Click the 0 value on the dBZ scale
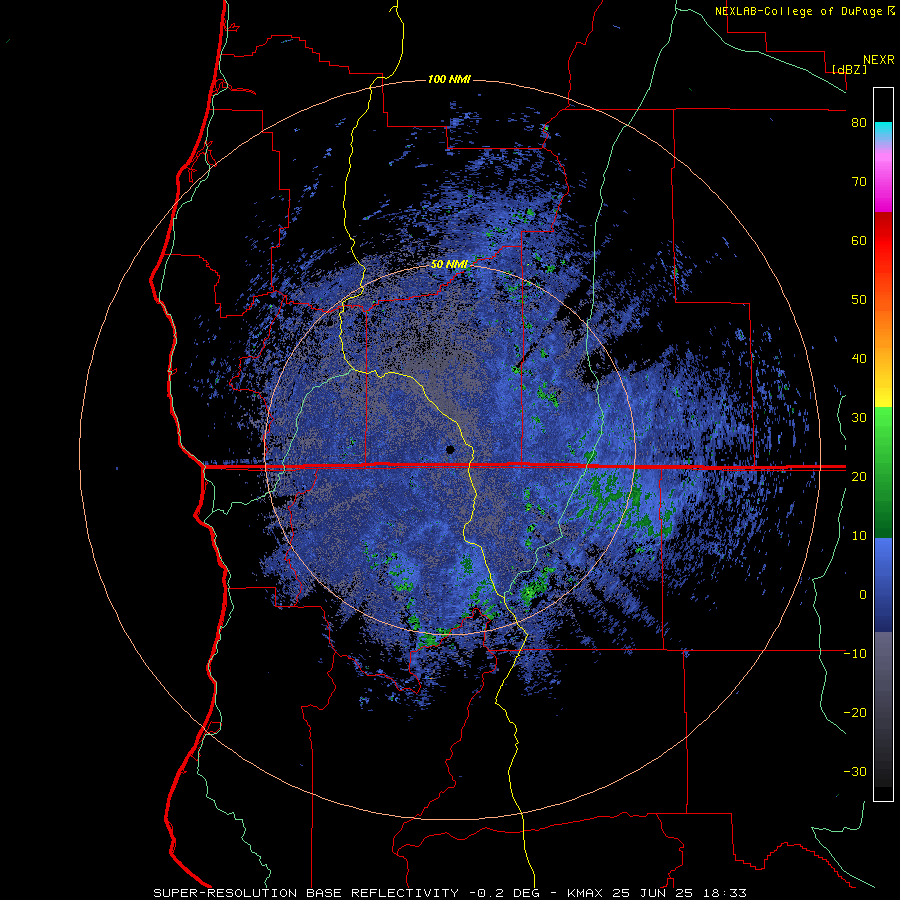 863,595
